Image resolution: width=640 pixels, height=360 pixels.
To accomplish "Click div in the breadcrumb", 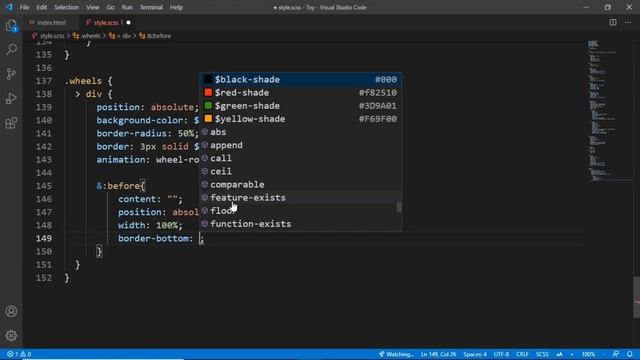I will (127, 36).
